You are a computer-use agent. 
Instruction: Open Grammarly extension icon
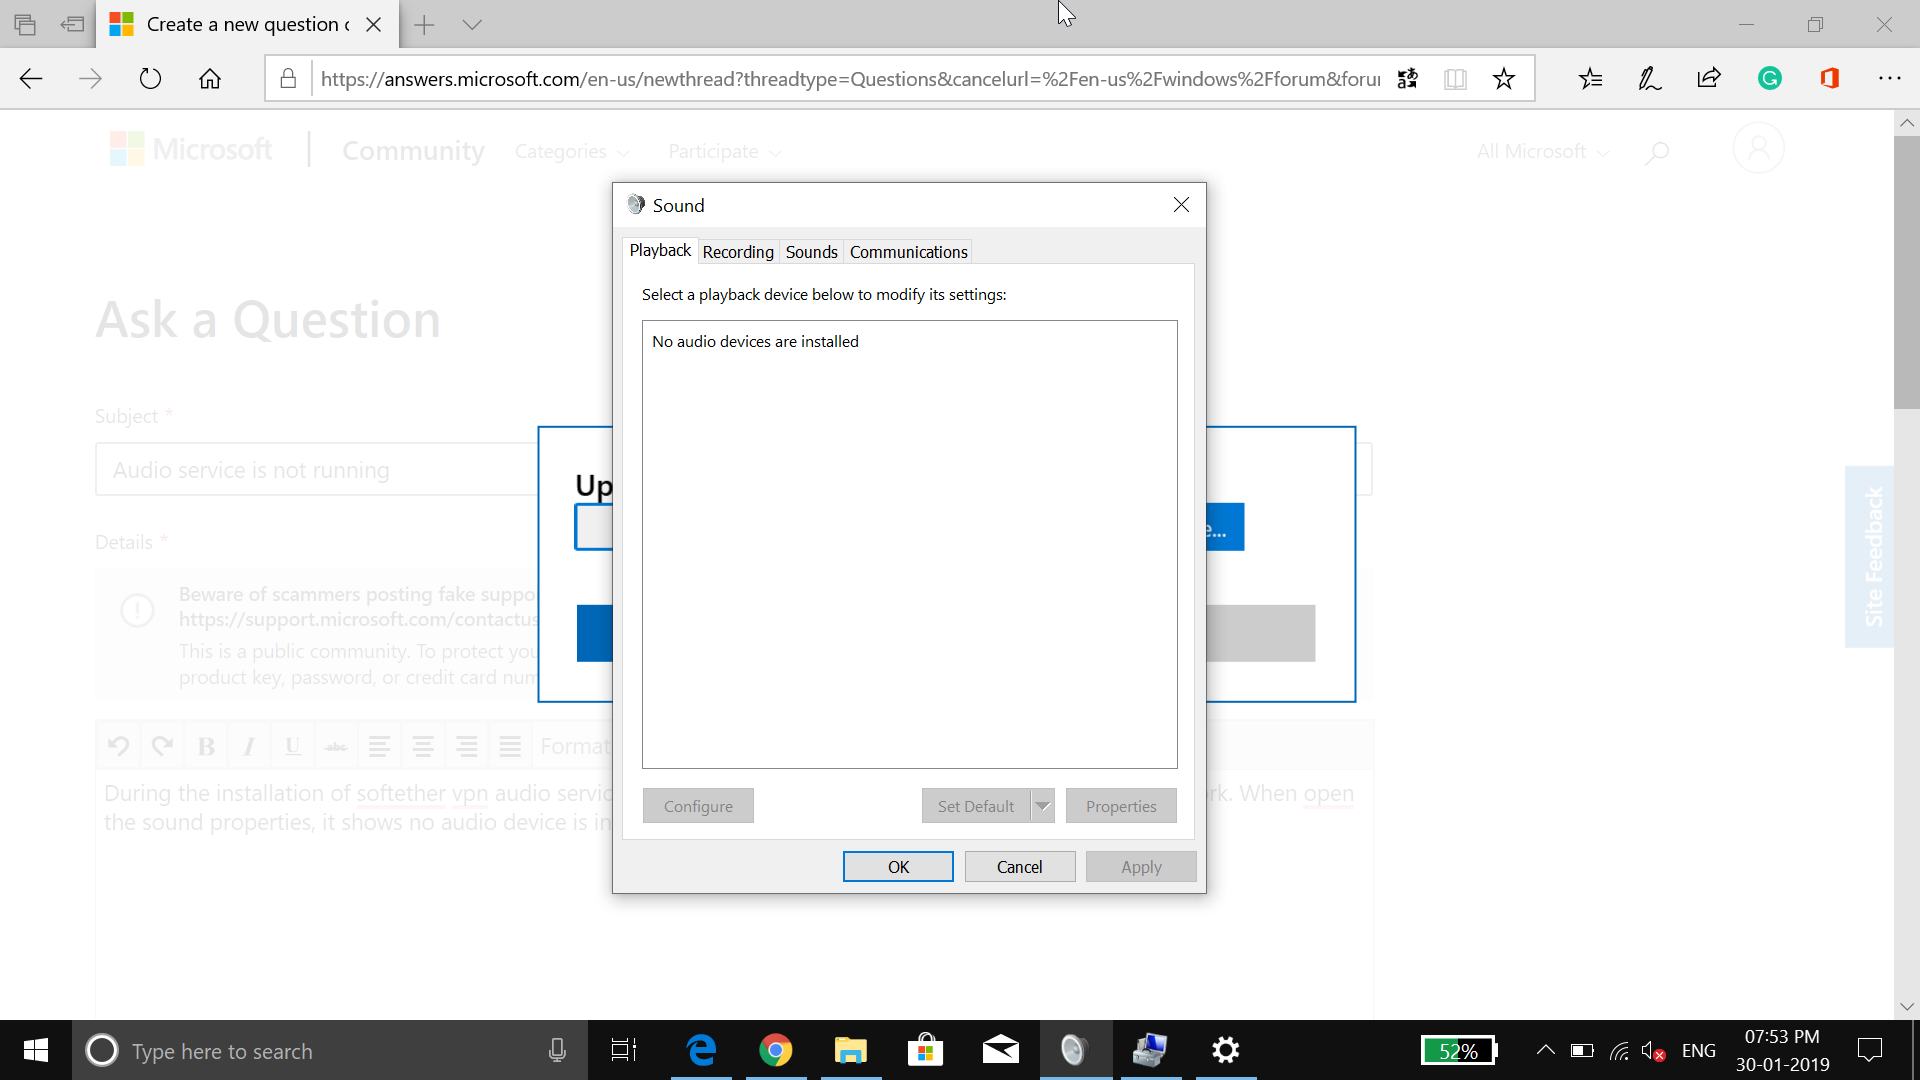(x=1770, y=79)
